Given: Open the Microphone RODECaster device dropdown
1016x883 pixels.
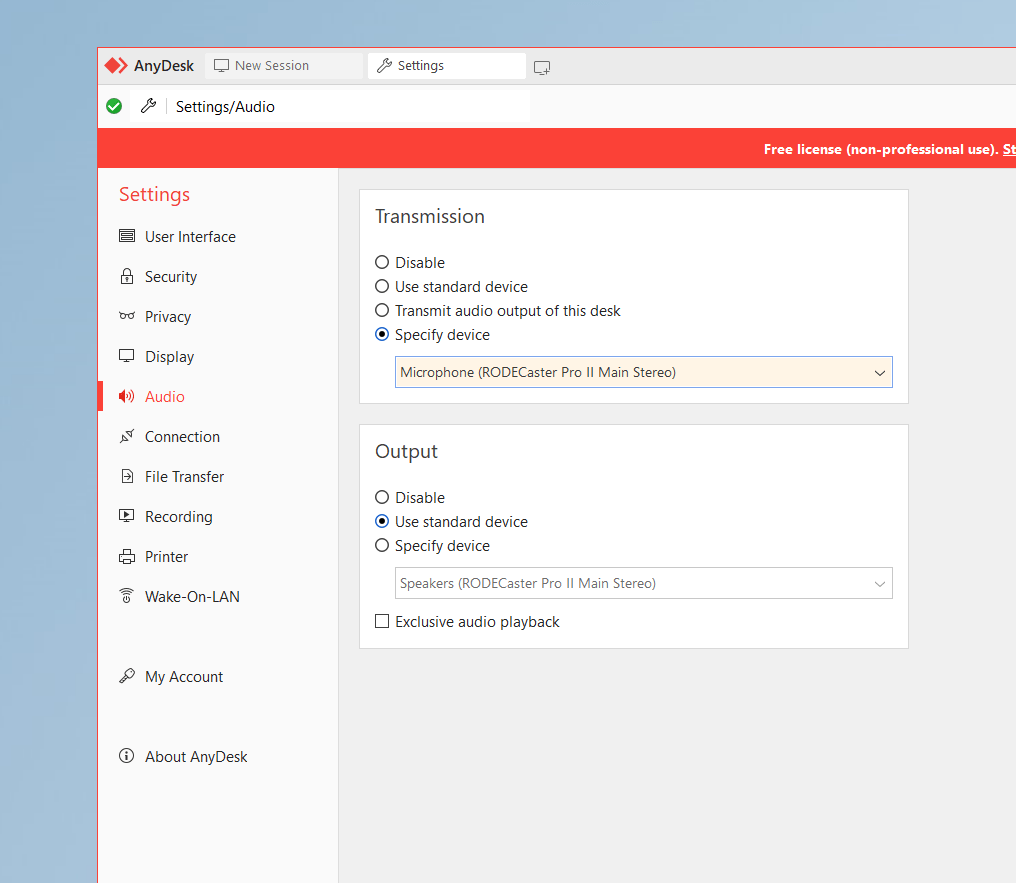Looking at the screenshot, I should [643, 372].
